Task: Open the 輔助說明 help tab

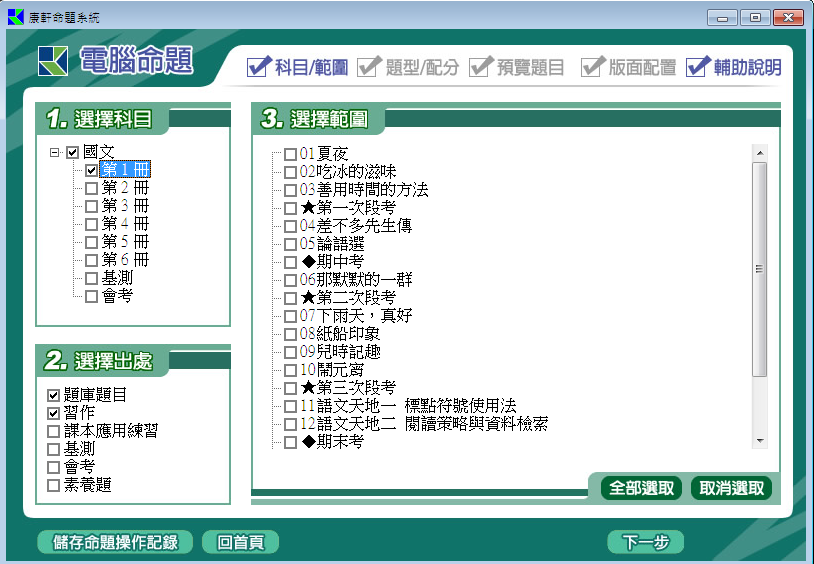Action: tap(734, 67)
